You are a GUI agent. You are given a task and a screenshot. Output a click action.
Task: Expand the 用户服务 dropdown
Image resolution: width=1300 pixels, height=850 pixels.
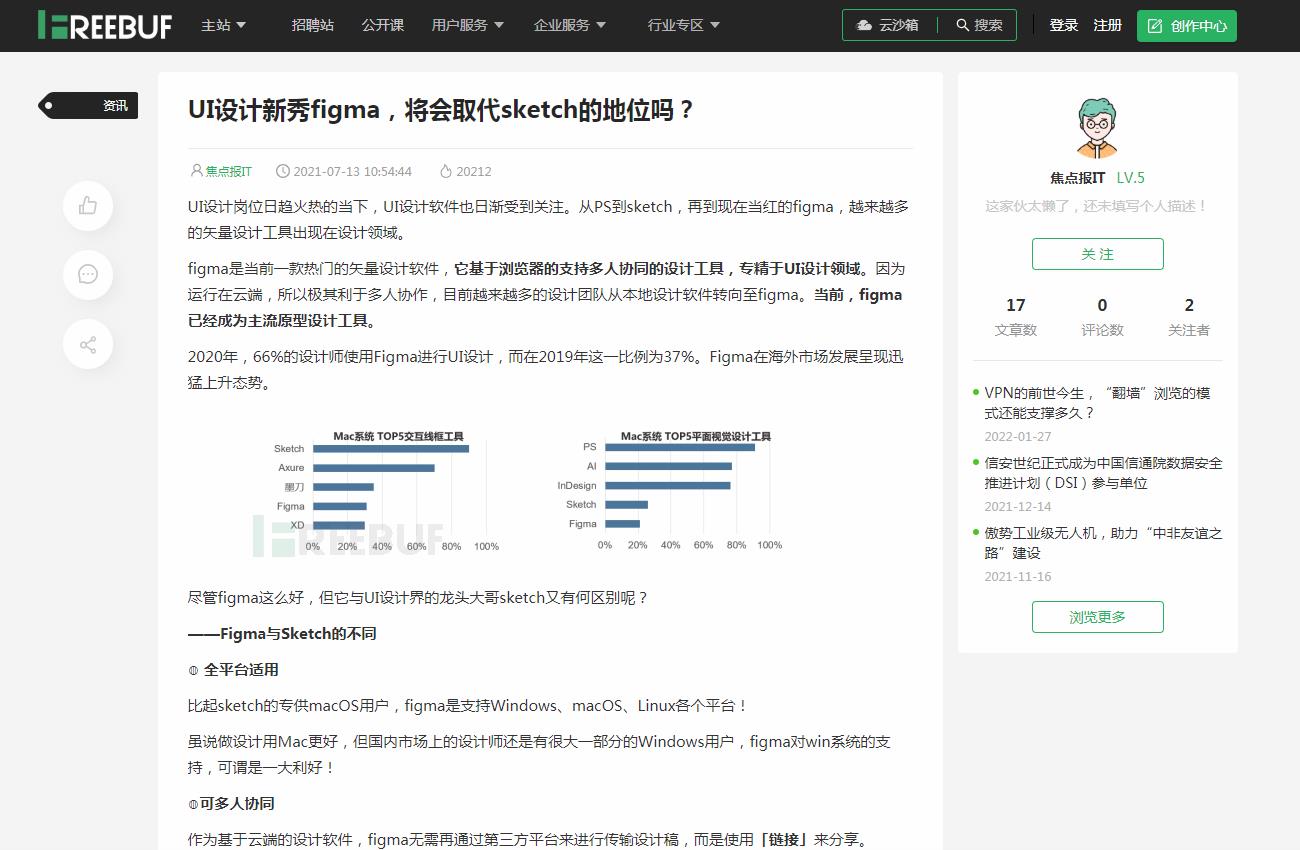467,25
